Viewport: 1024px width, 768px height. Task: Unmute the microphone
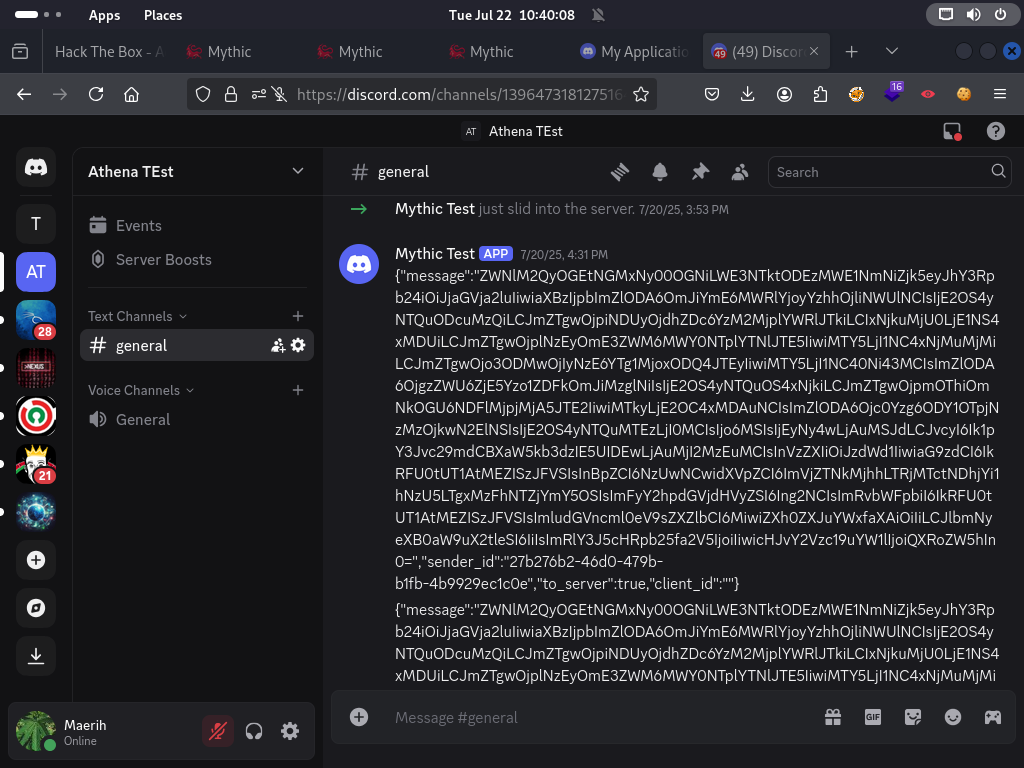click(217, 731)
